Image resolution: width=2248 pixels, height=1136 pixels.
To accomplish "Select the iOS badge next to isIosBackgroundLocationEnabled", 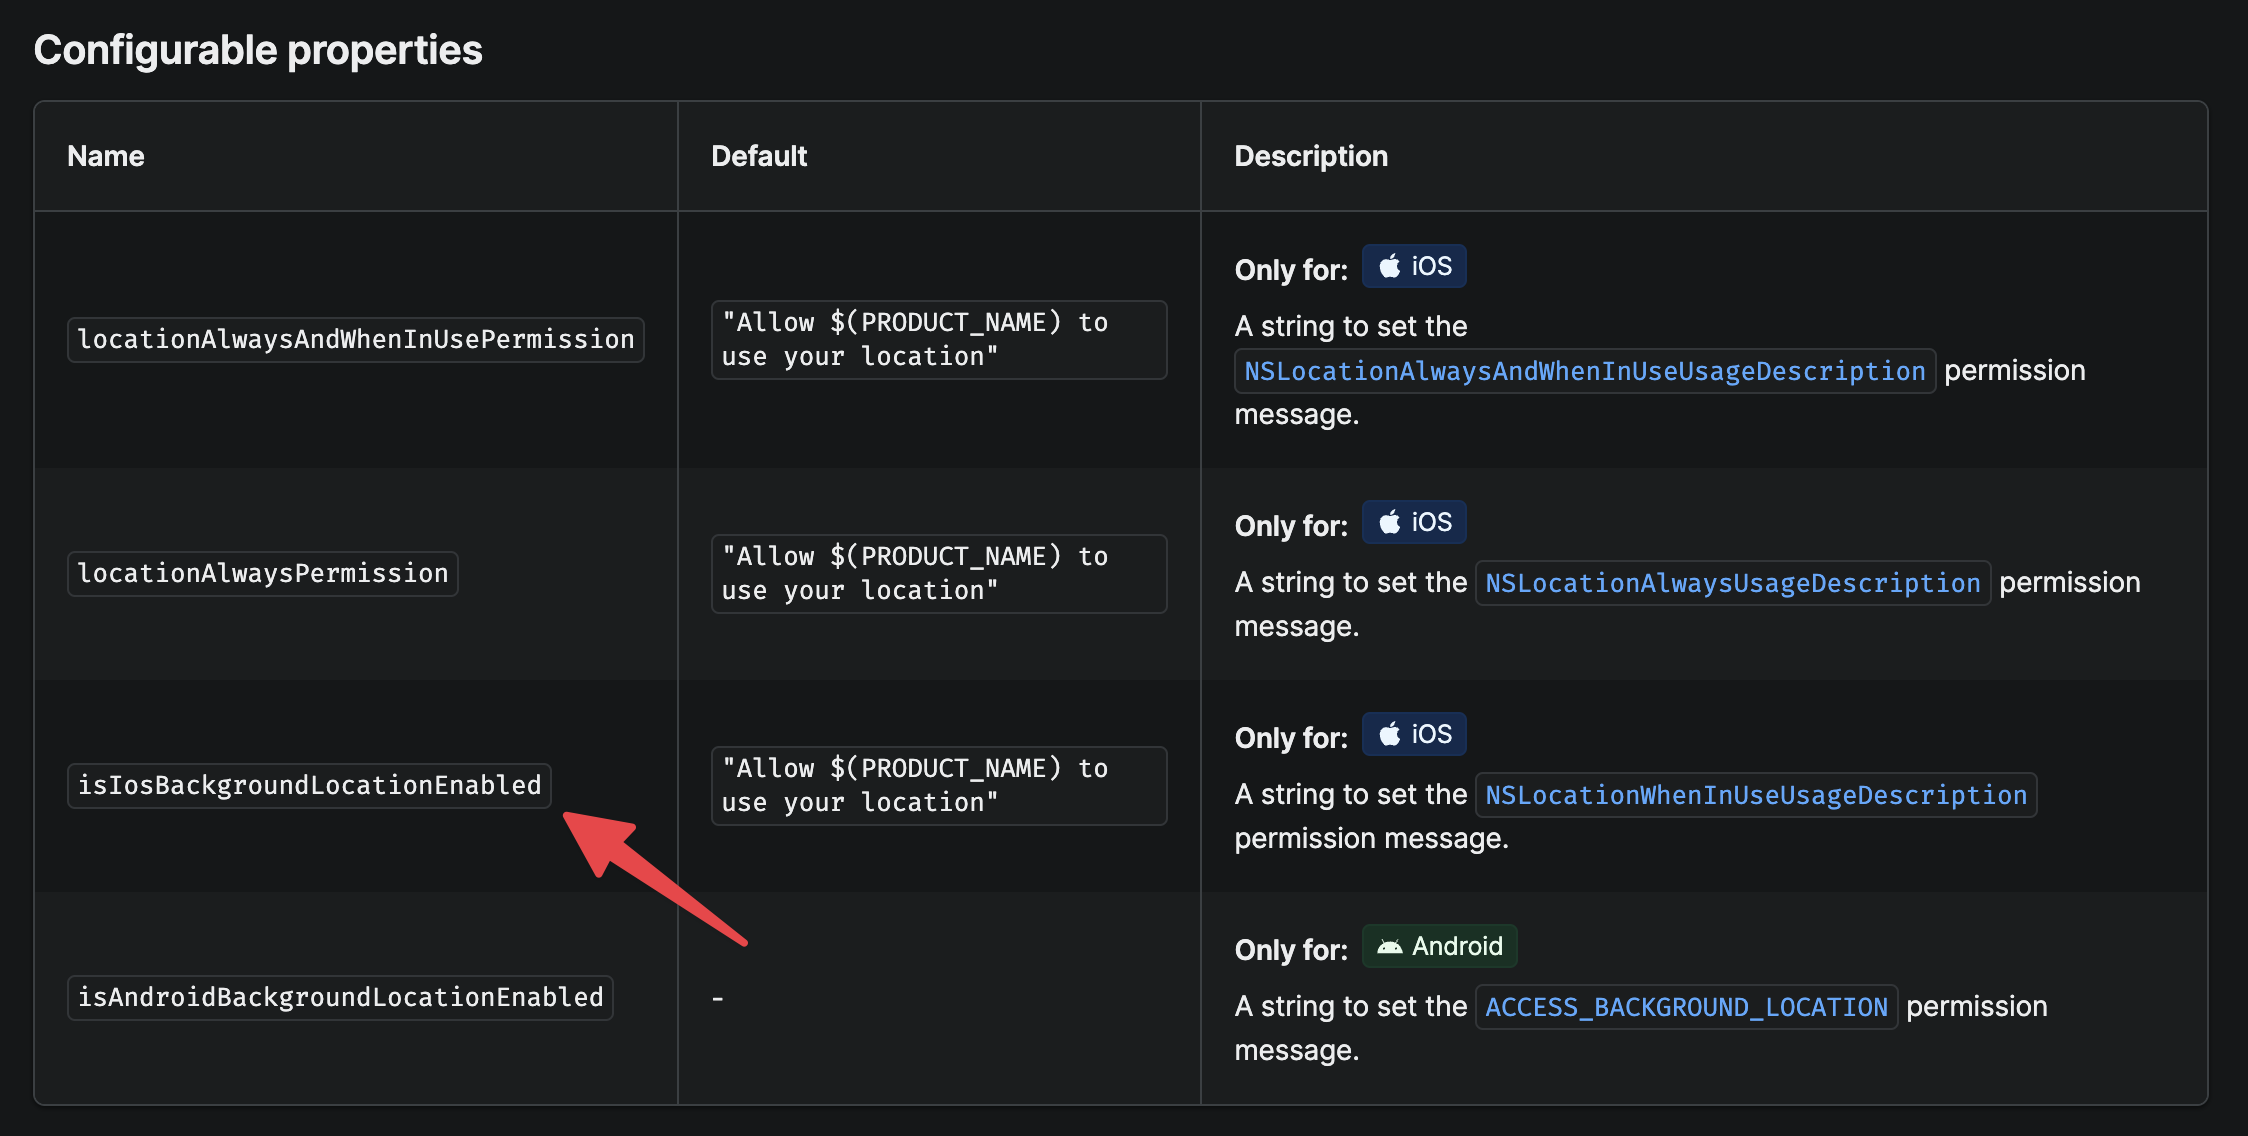I will point(1414,733).
